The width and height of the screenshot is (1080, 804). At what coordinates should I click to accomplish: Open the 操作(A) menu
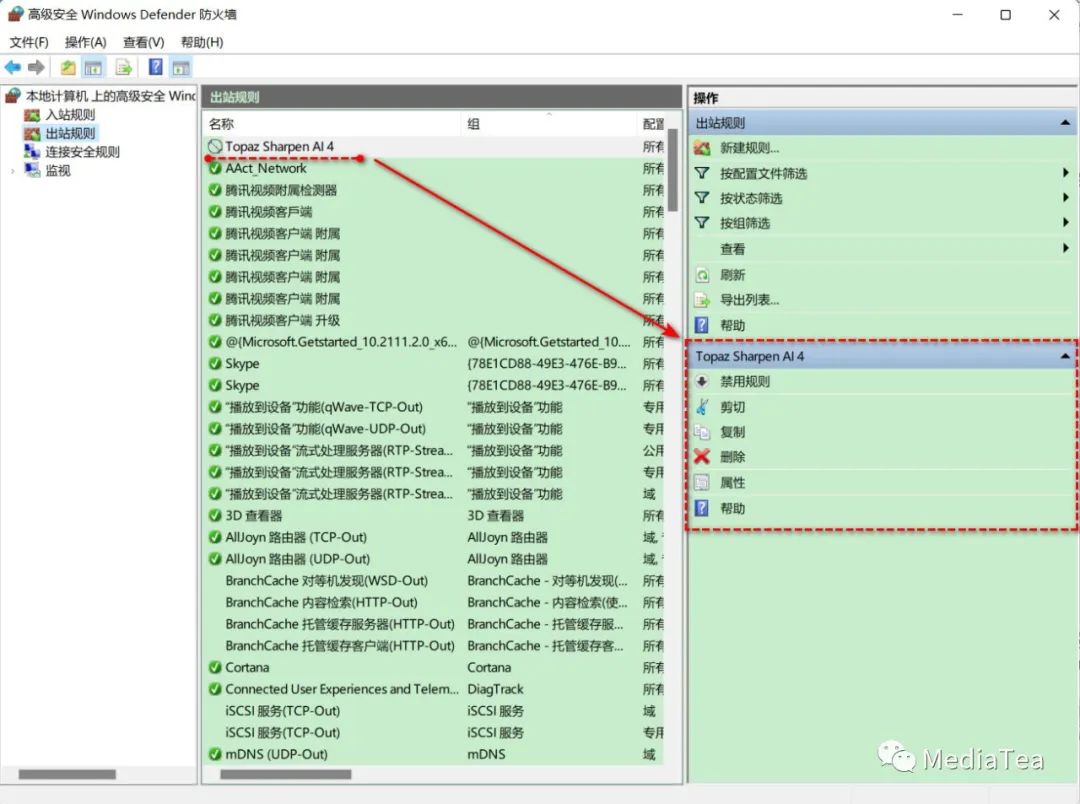click(85, 42)
